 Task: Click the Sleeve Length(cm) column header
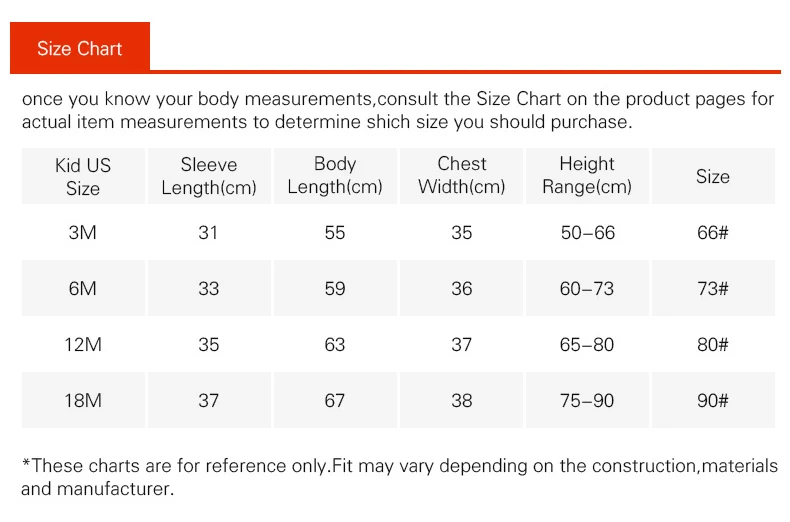tap(209, 176)
